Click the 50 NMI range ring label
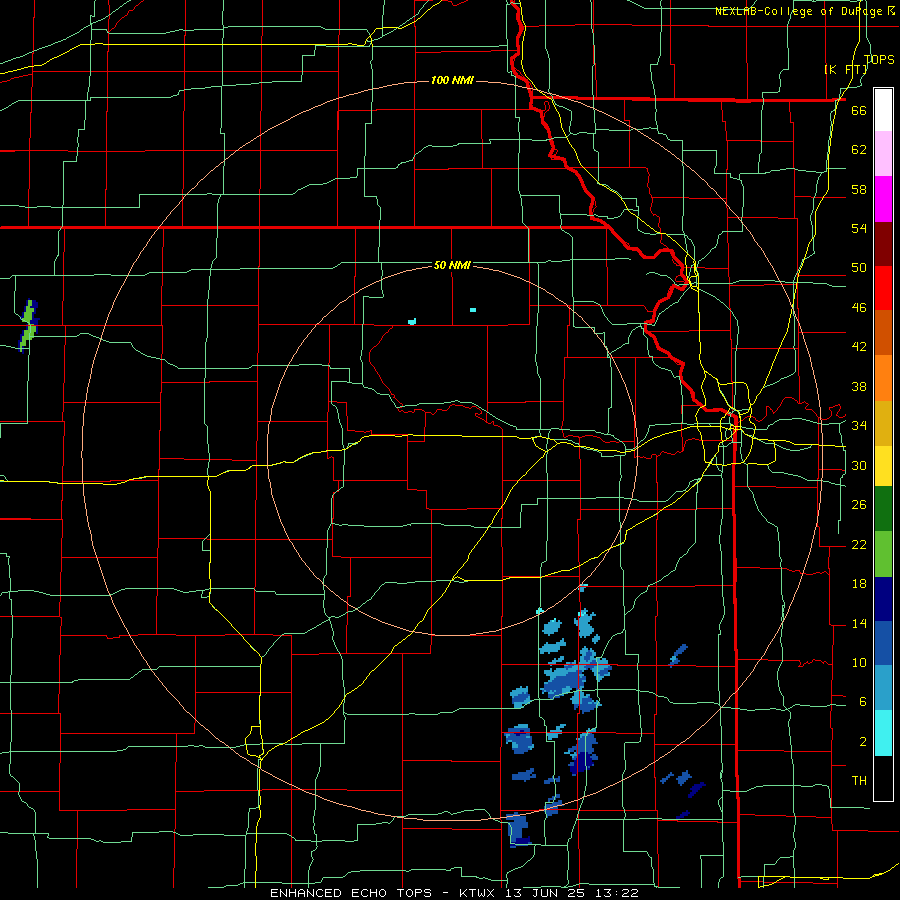The image size is (900, 900). coord(452,265)
